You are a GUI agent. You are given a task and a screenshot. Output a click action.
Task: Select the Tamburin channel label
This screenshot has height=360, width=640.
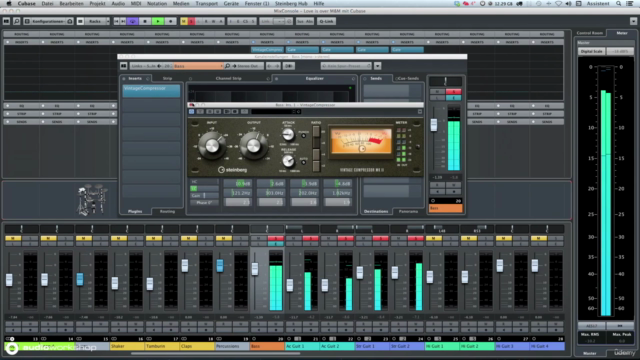[x=162, y=346]
